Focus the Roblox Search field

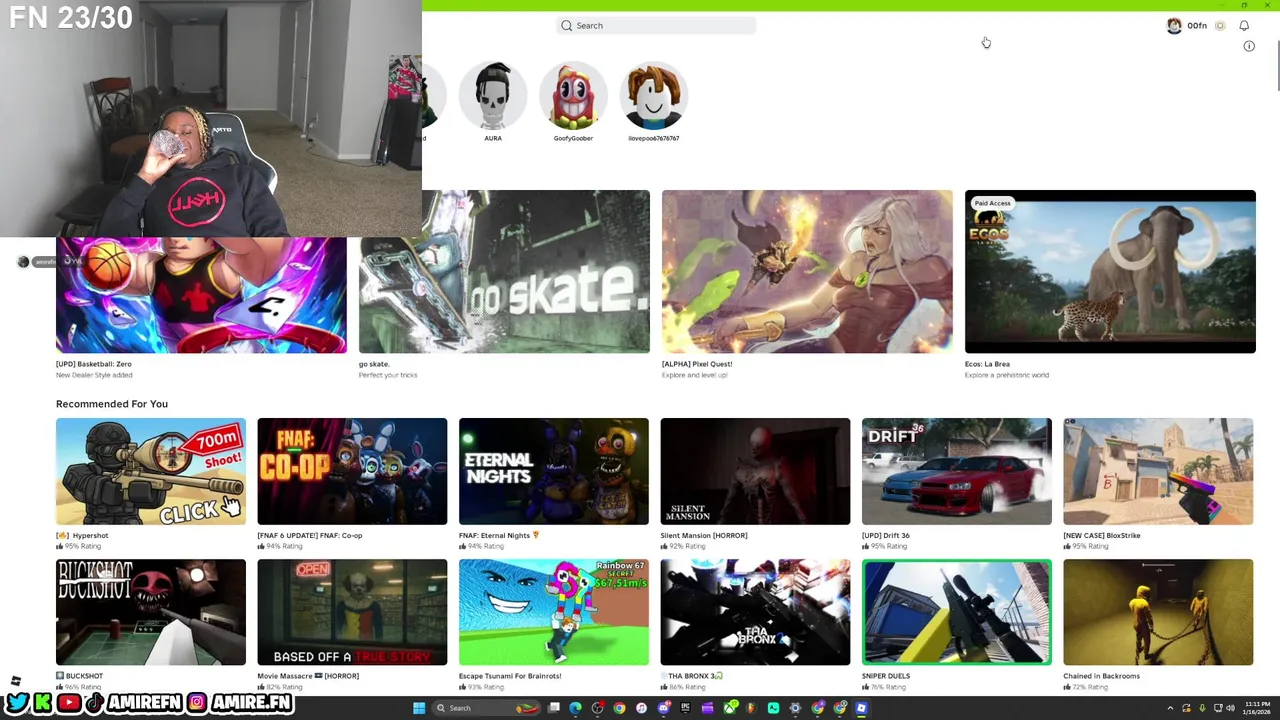[656, 25]
